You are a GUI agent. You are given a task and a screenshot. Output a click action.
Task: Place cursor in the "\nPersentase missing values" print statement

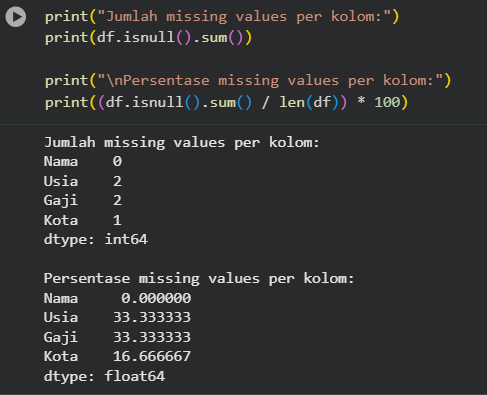tap(248, 81)
